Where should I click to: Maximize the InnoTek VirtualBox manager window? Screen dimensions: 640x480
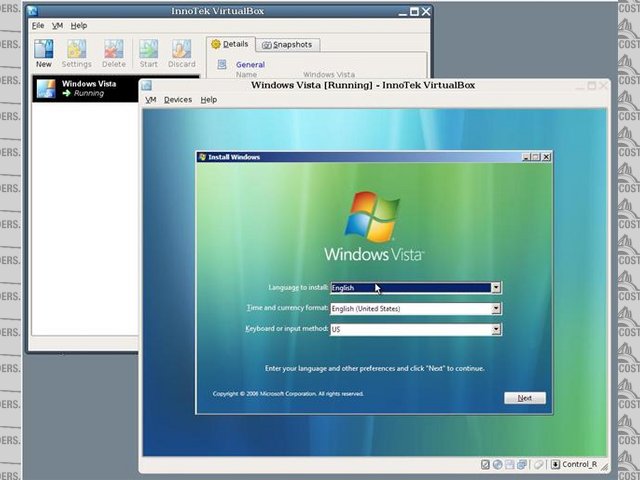point(414,11)
